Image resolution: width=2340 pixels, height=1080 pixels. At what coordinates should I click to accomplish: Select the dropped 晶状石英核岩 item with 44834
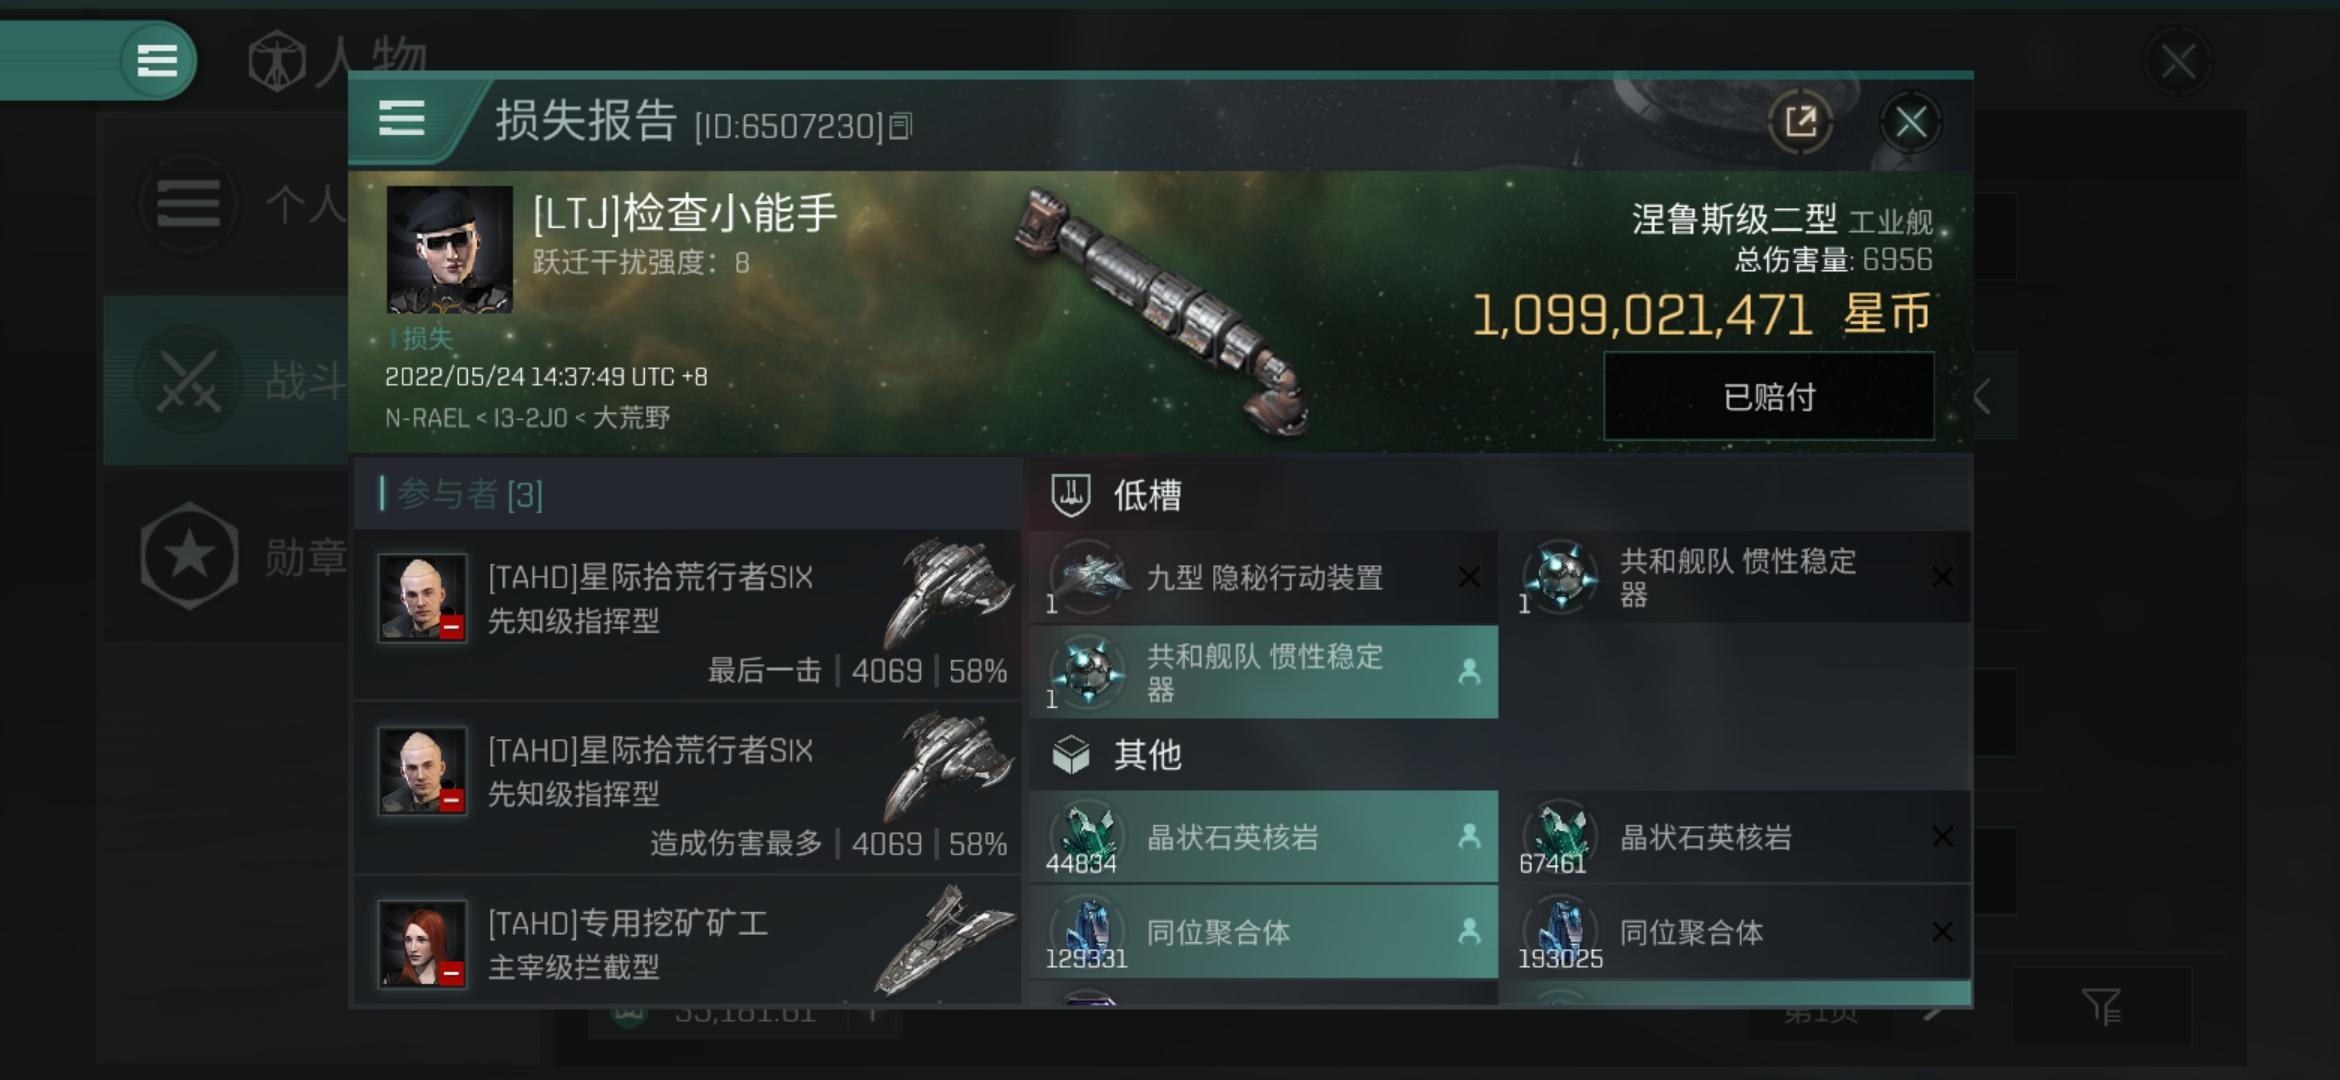(1263, 837)
